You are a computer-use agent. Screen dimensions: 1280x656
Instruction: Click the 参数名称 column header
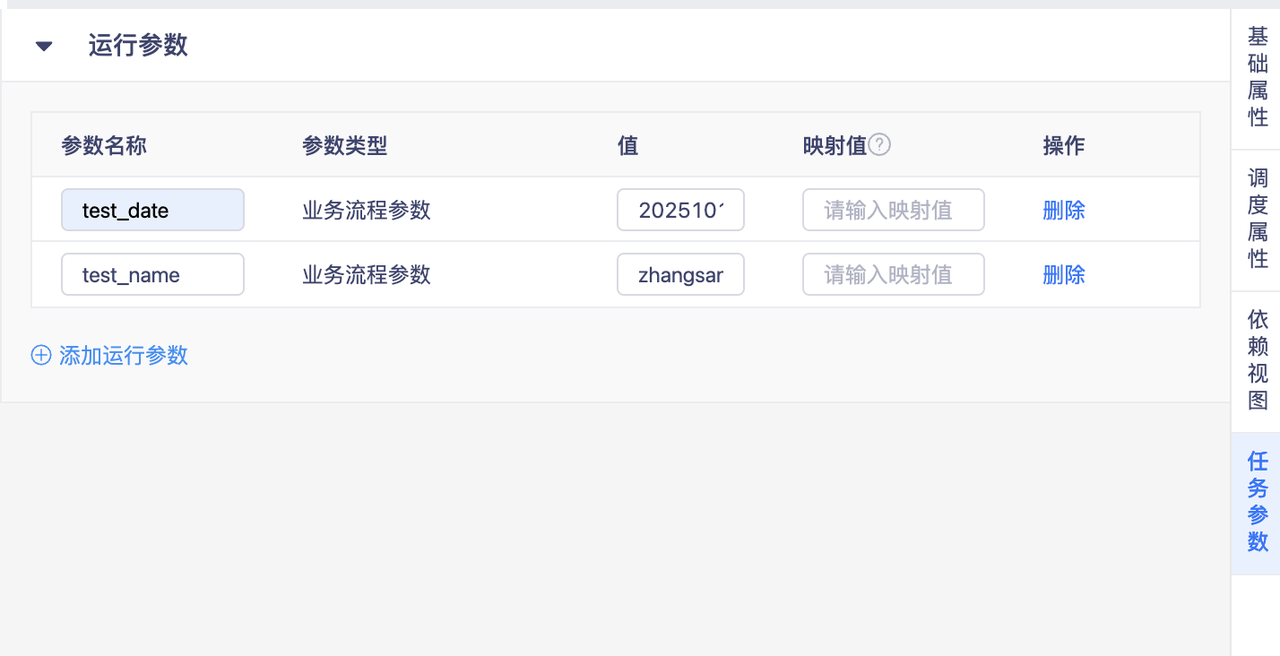pyautogui.click(x=104, y=145)
